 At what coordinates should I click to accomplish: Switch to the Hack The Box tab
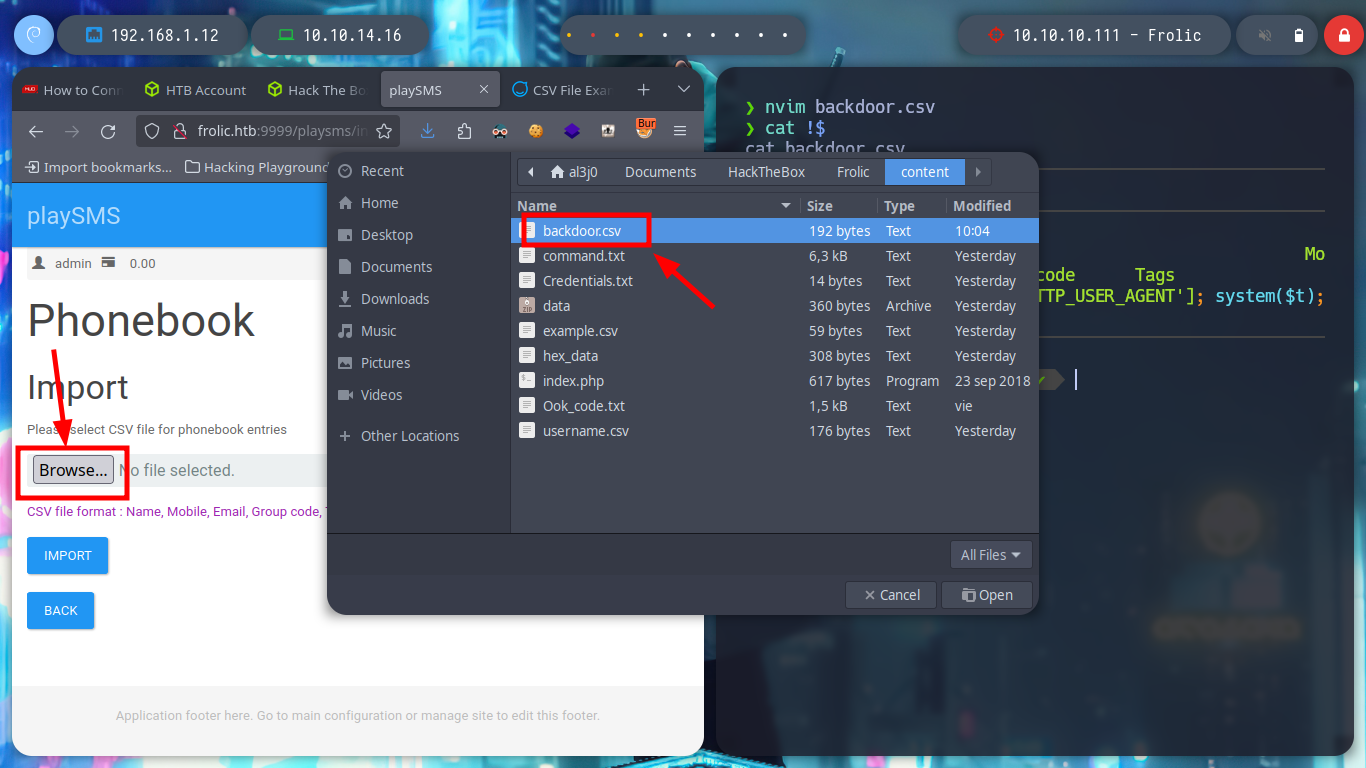coord(318,90)
